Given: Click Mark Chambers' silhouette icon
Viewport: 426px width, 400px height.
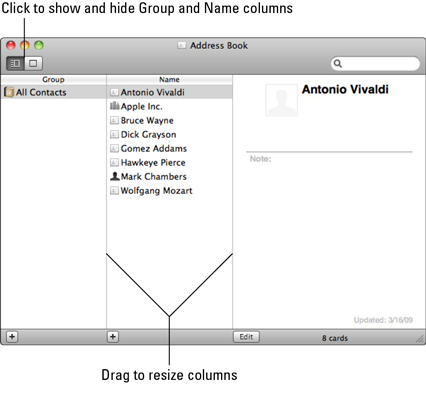Looking at the screenshot, I should tap(114, 176).
